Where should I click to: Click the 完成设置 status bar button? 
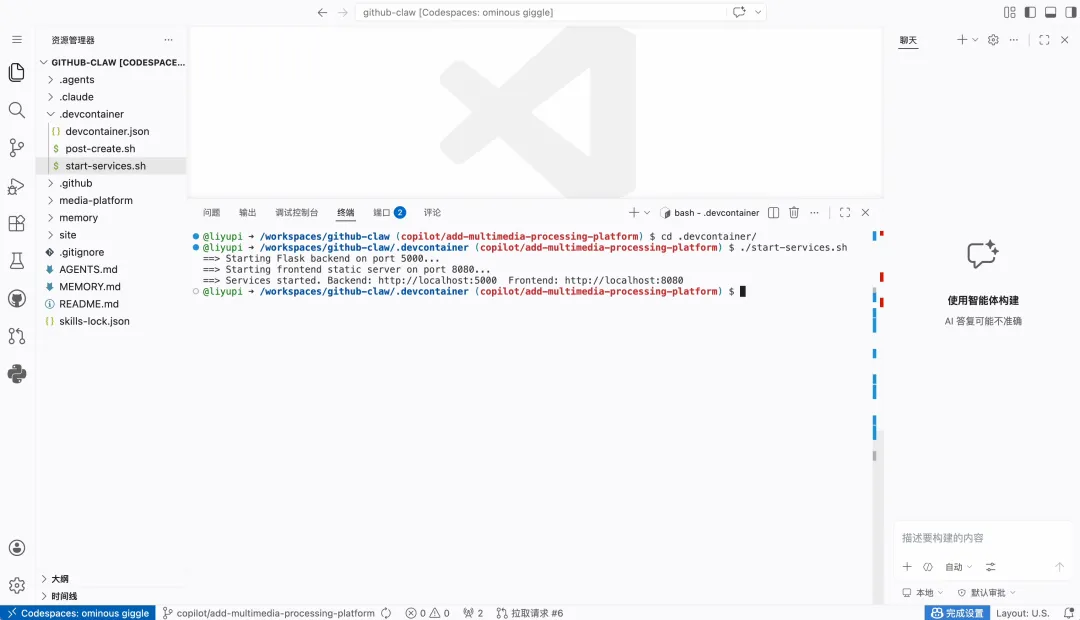coord(957,613)
